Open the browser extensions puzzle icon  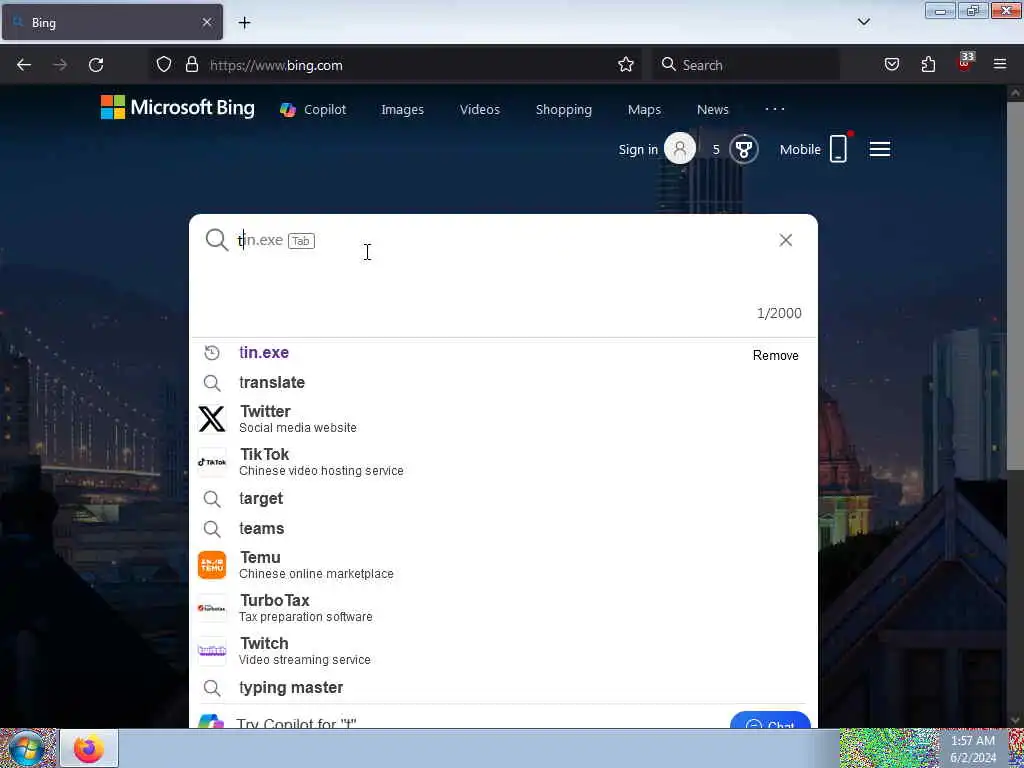click(928, 65)
